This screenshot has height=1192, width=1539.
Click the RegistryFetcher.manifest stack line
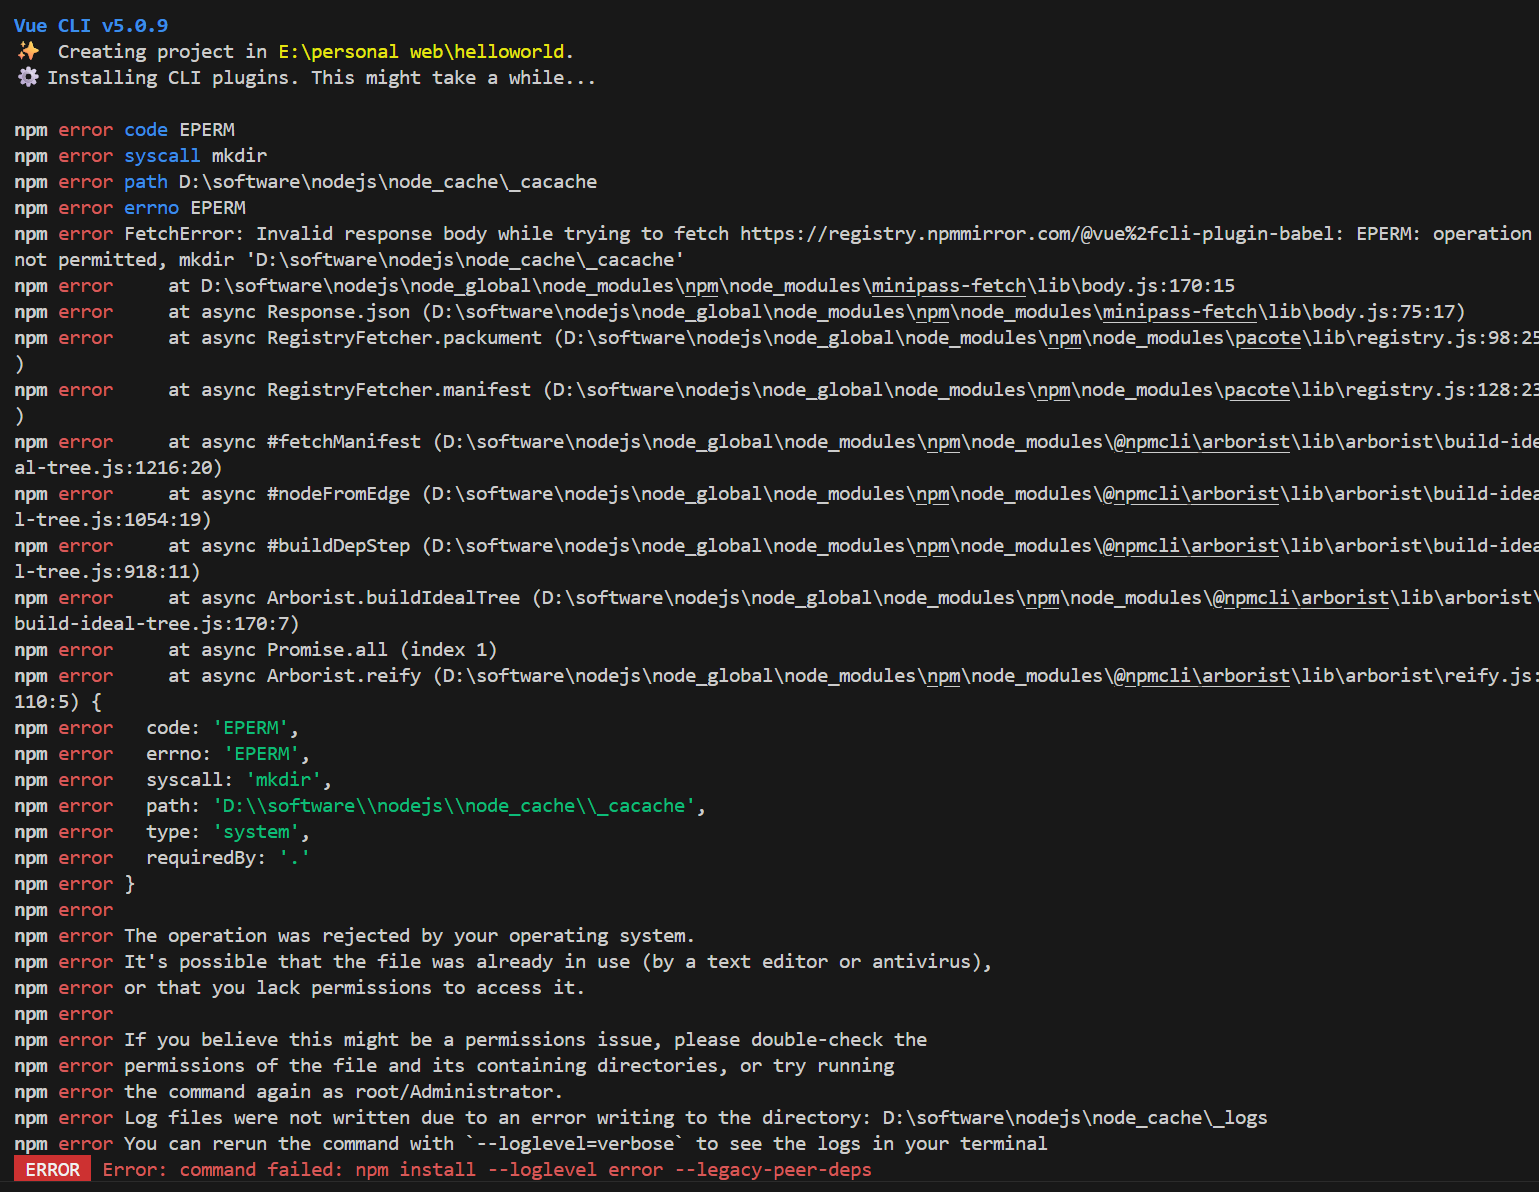click(776, 389)
